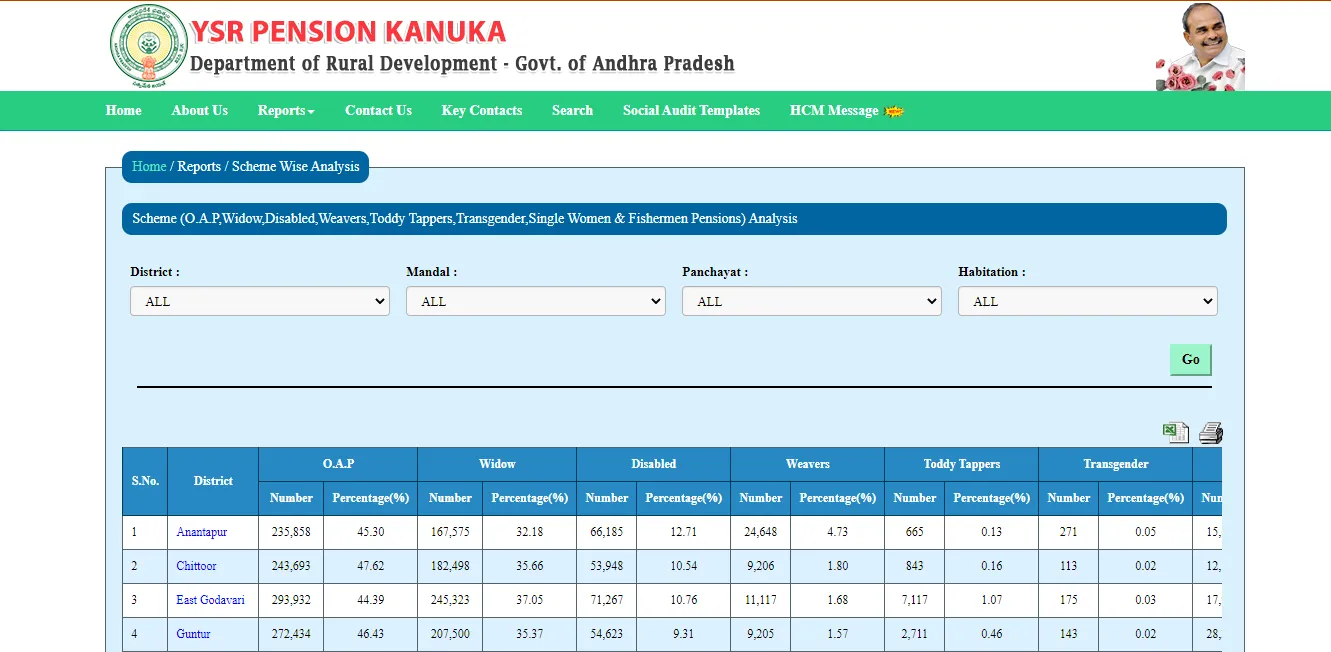Open Social Audit Templates menu item
Screen dimensions: 1331x652
(x=691, y=111)
